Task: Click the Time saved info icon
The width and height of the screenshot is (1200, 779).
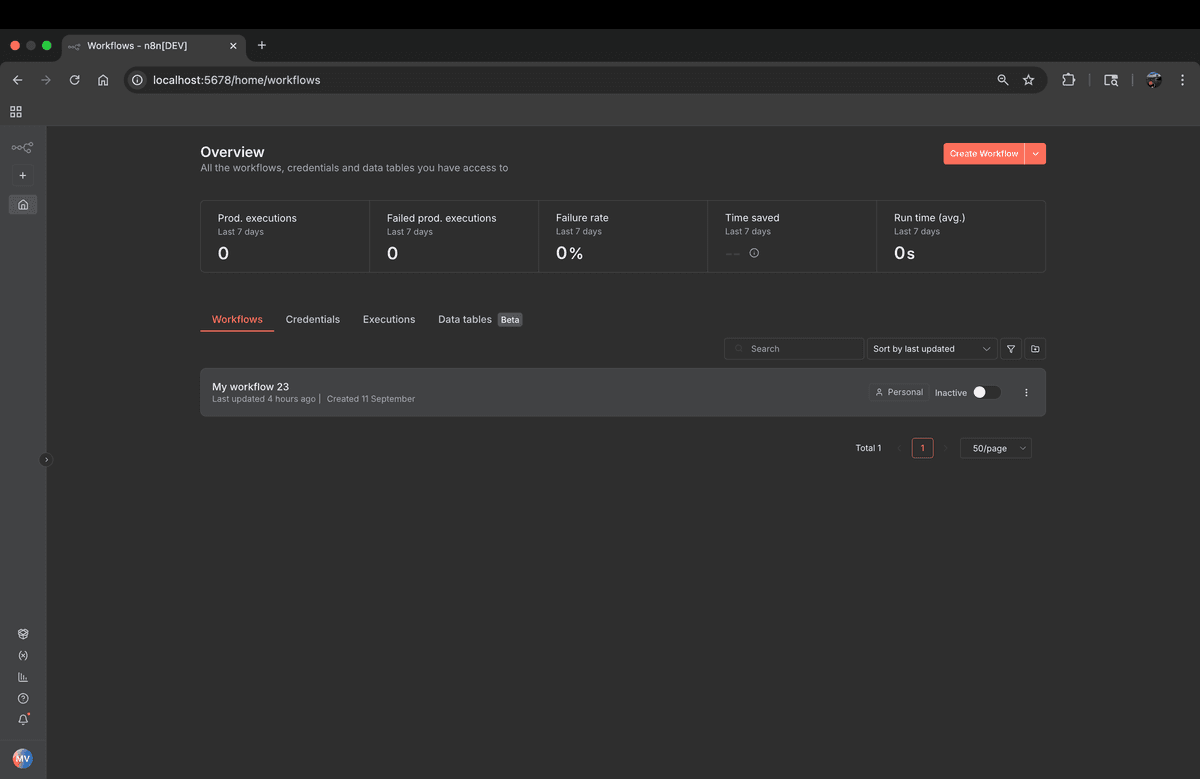Action: click(x=754, y=253)
